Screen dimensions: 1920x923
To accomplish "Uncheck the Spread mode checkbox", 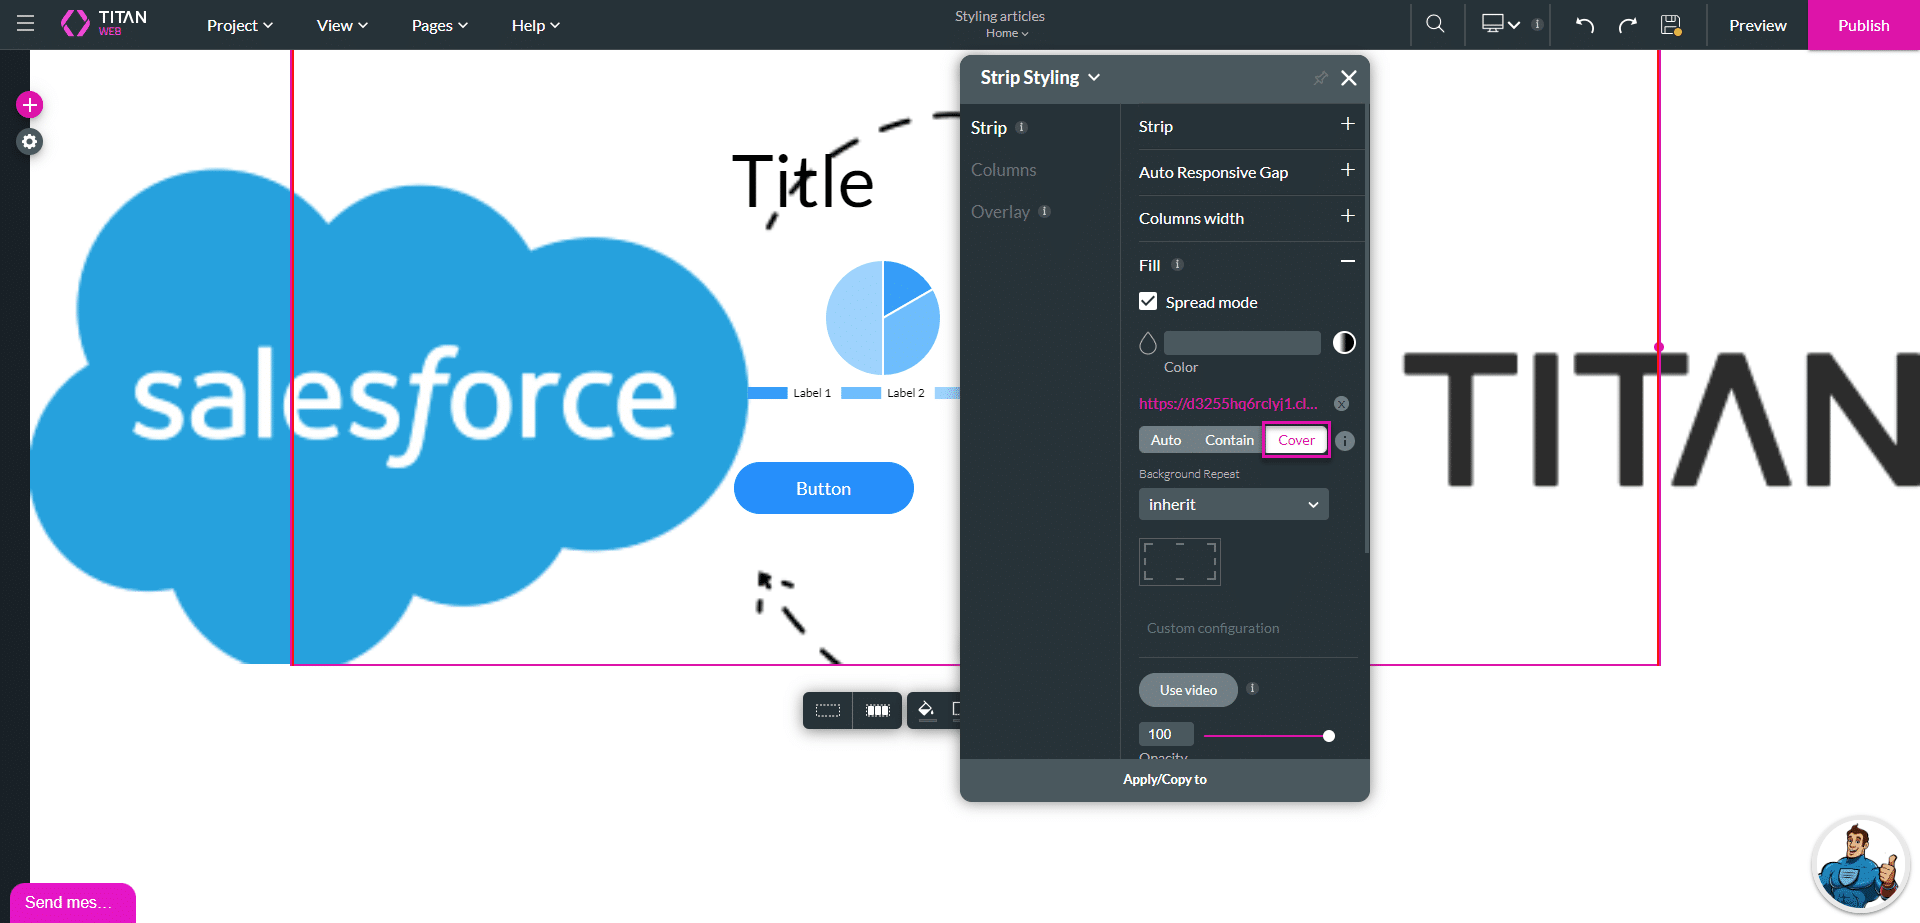I will (1148, 302).
